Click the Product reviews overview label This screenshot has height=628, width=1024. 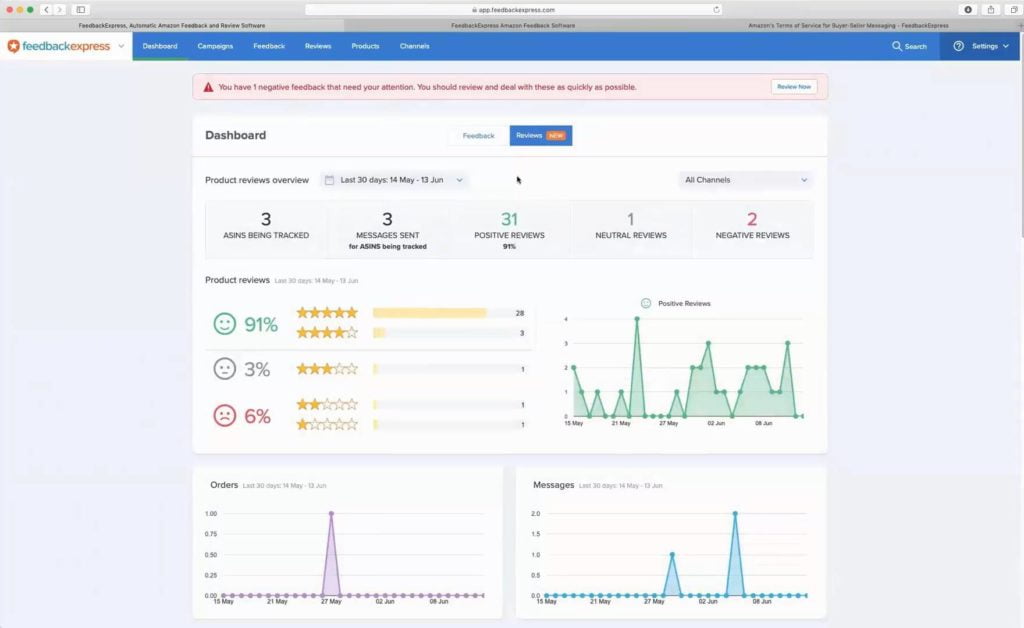(257, 180)
